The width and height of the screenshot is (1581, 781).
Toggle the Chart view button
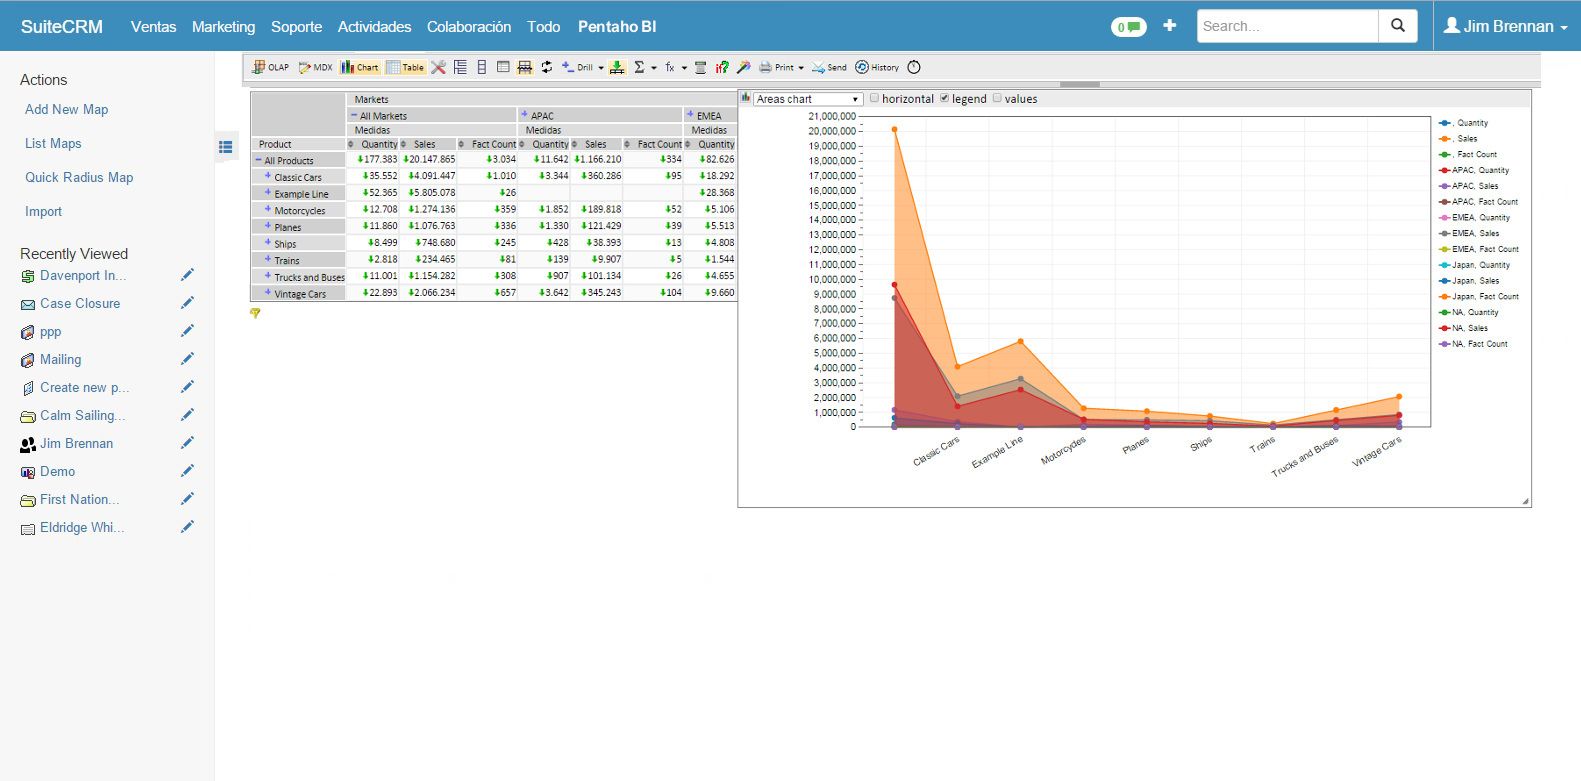pos(360,67)
